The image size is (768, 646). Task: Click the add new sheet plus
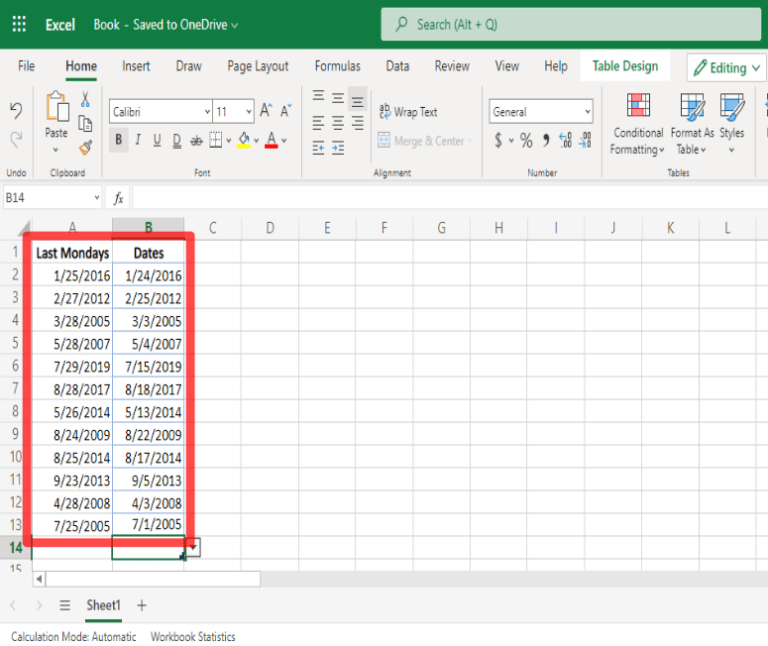tap(142, 605)
